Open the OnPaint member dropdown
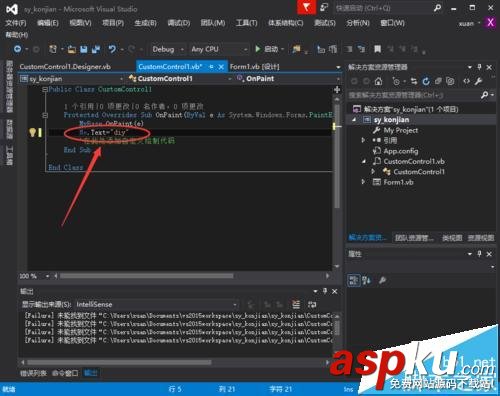 288,79
